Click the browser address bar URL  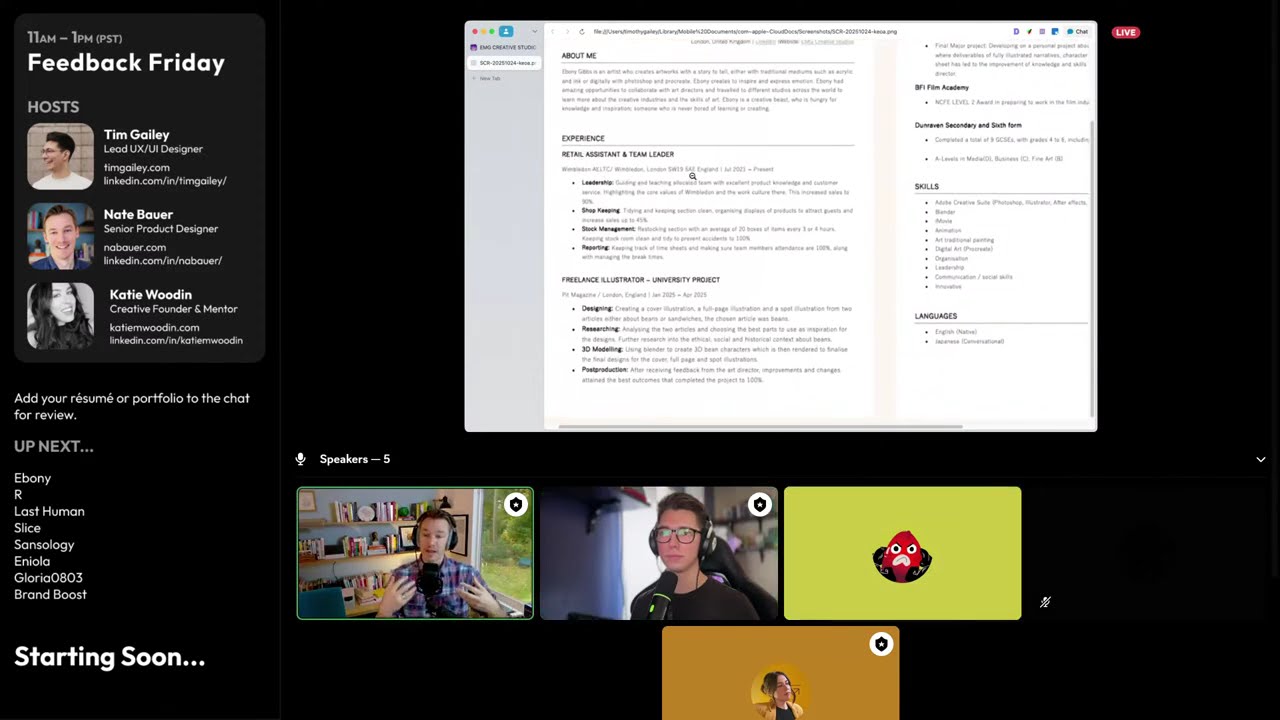point(745,31)
